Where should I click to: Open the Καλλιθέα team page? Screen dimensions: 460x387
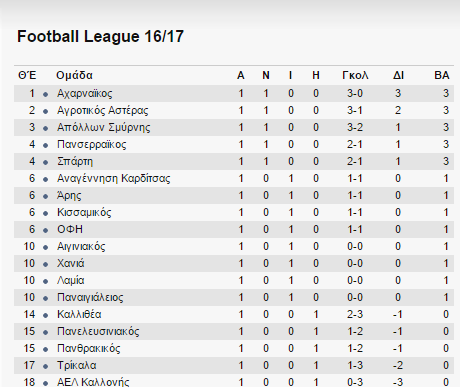click(x=79, y=315)
